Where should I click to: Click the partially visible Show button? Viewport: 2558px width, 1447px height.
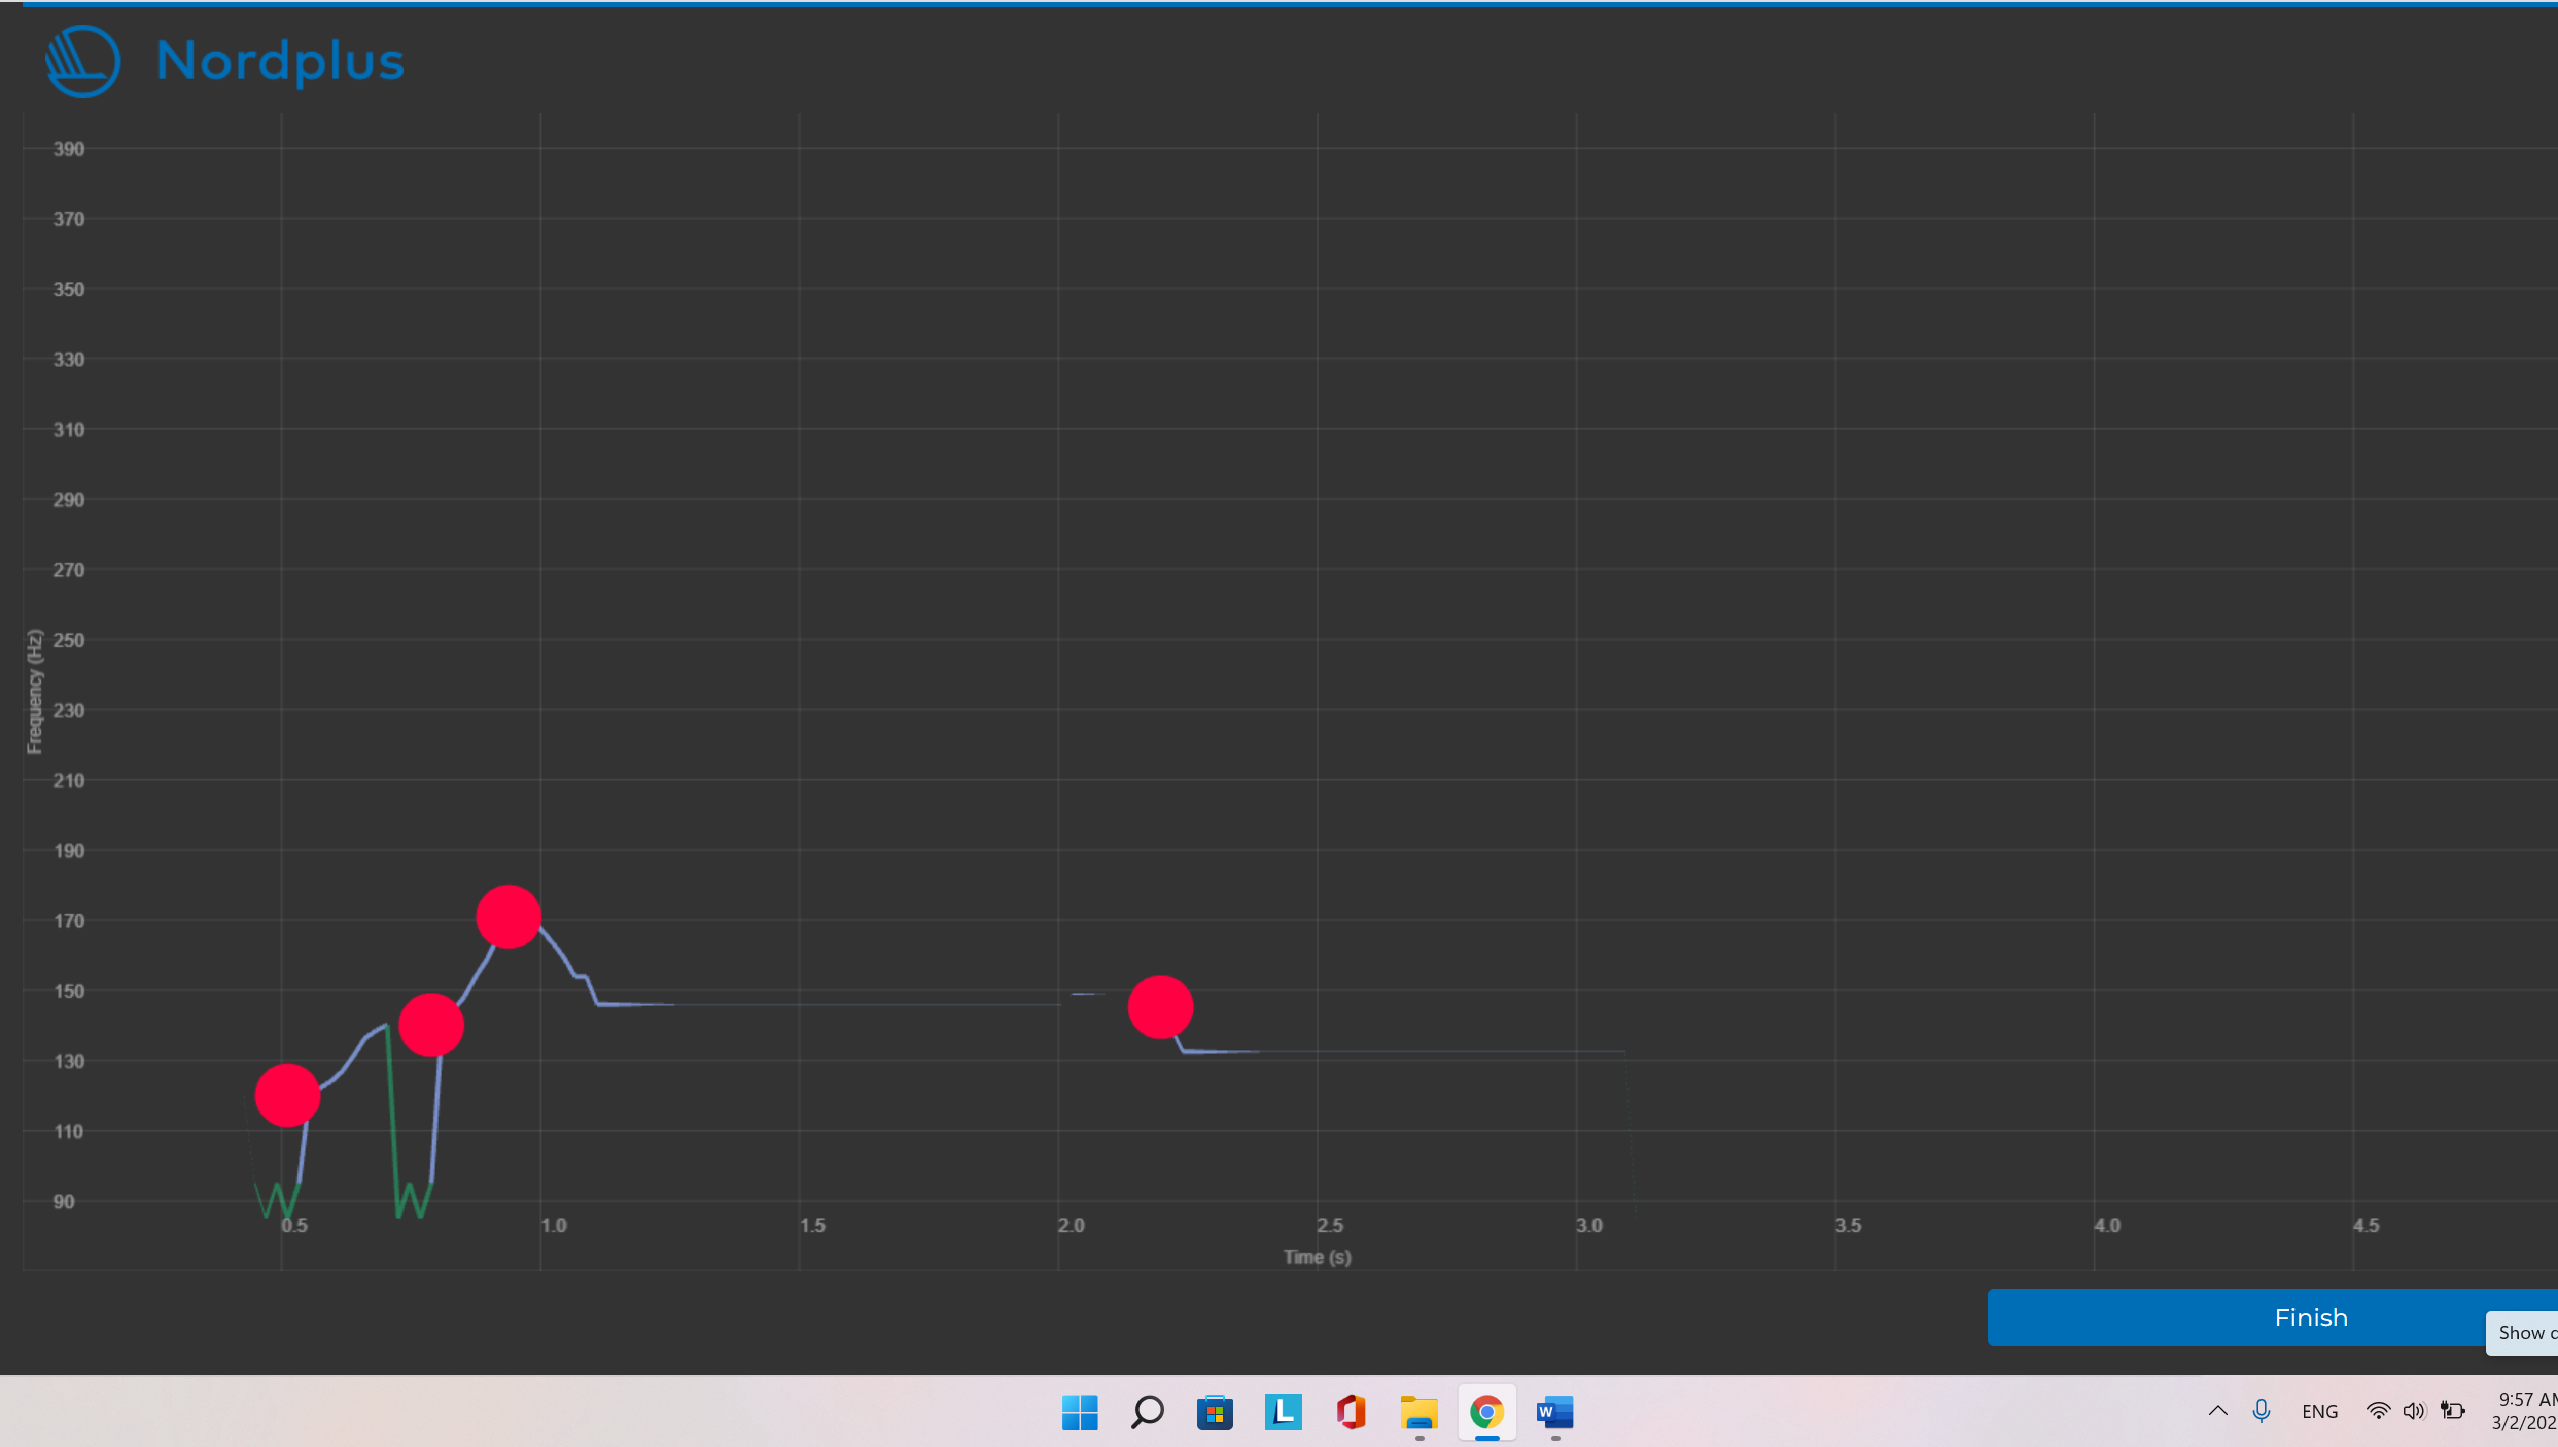point(2524,1333)
